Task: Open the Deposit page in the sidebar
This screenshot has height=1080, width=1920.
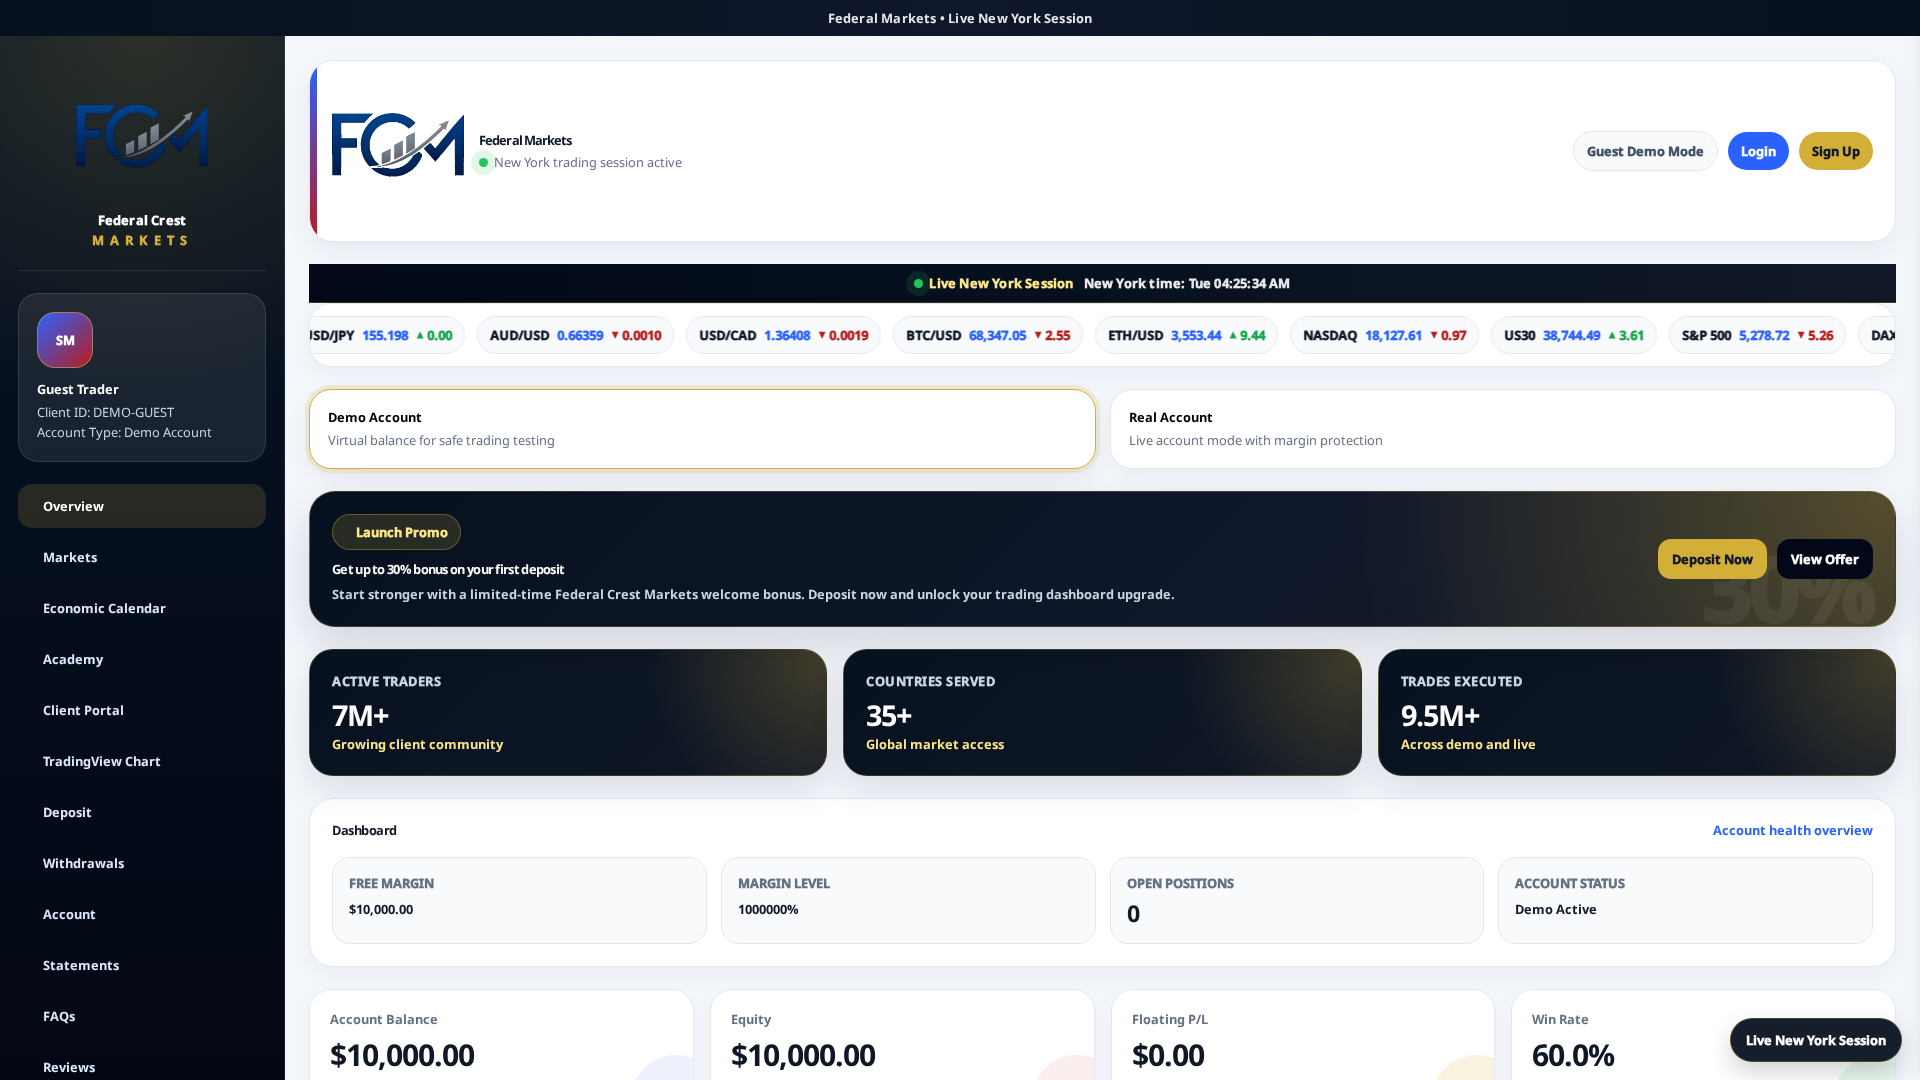Action: [x=142, y=812]
